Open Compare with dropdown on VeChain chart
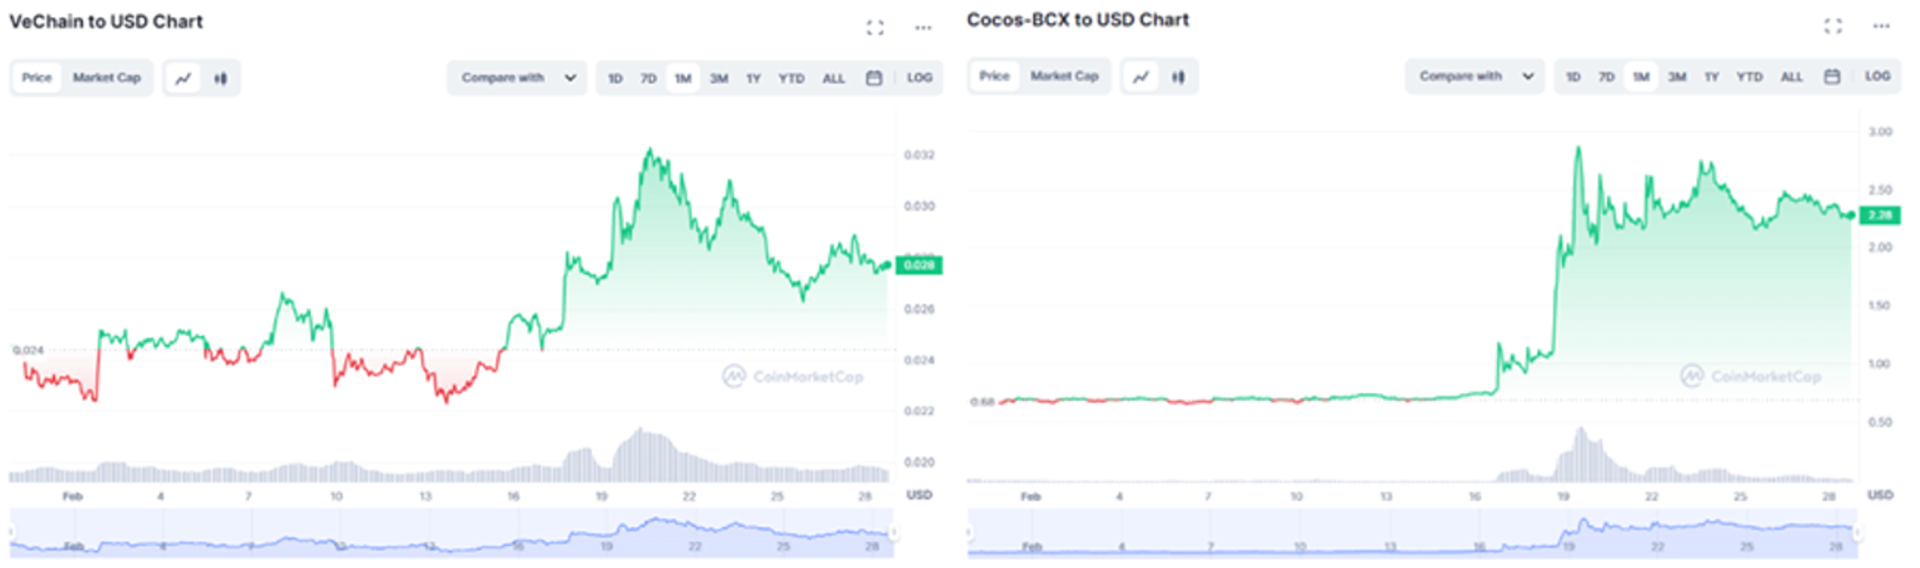 coord(517,78)
